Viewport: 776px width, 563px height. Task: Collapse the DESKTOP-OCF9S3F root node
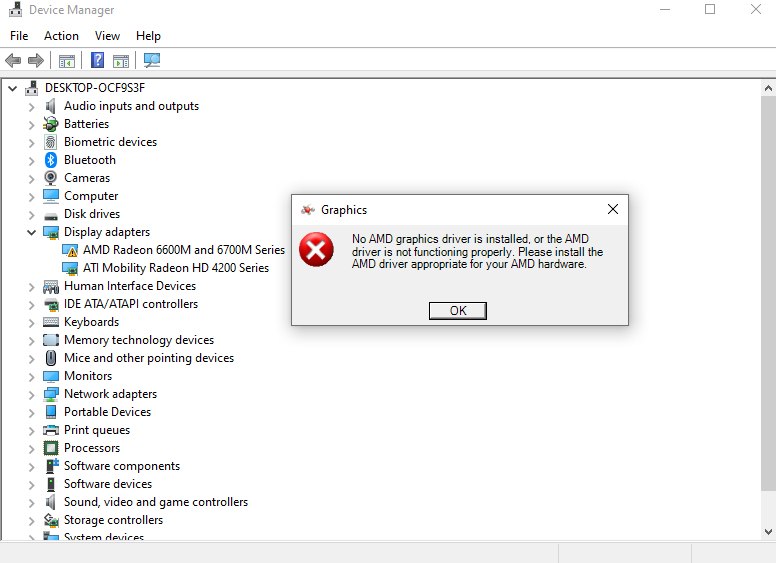[x=13, y=89]
